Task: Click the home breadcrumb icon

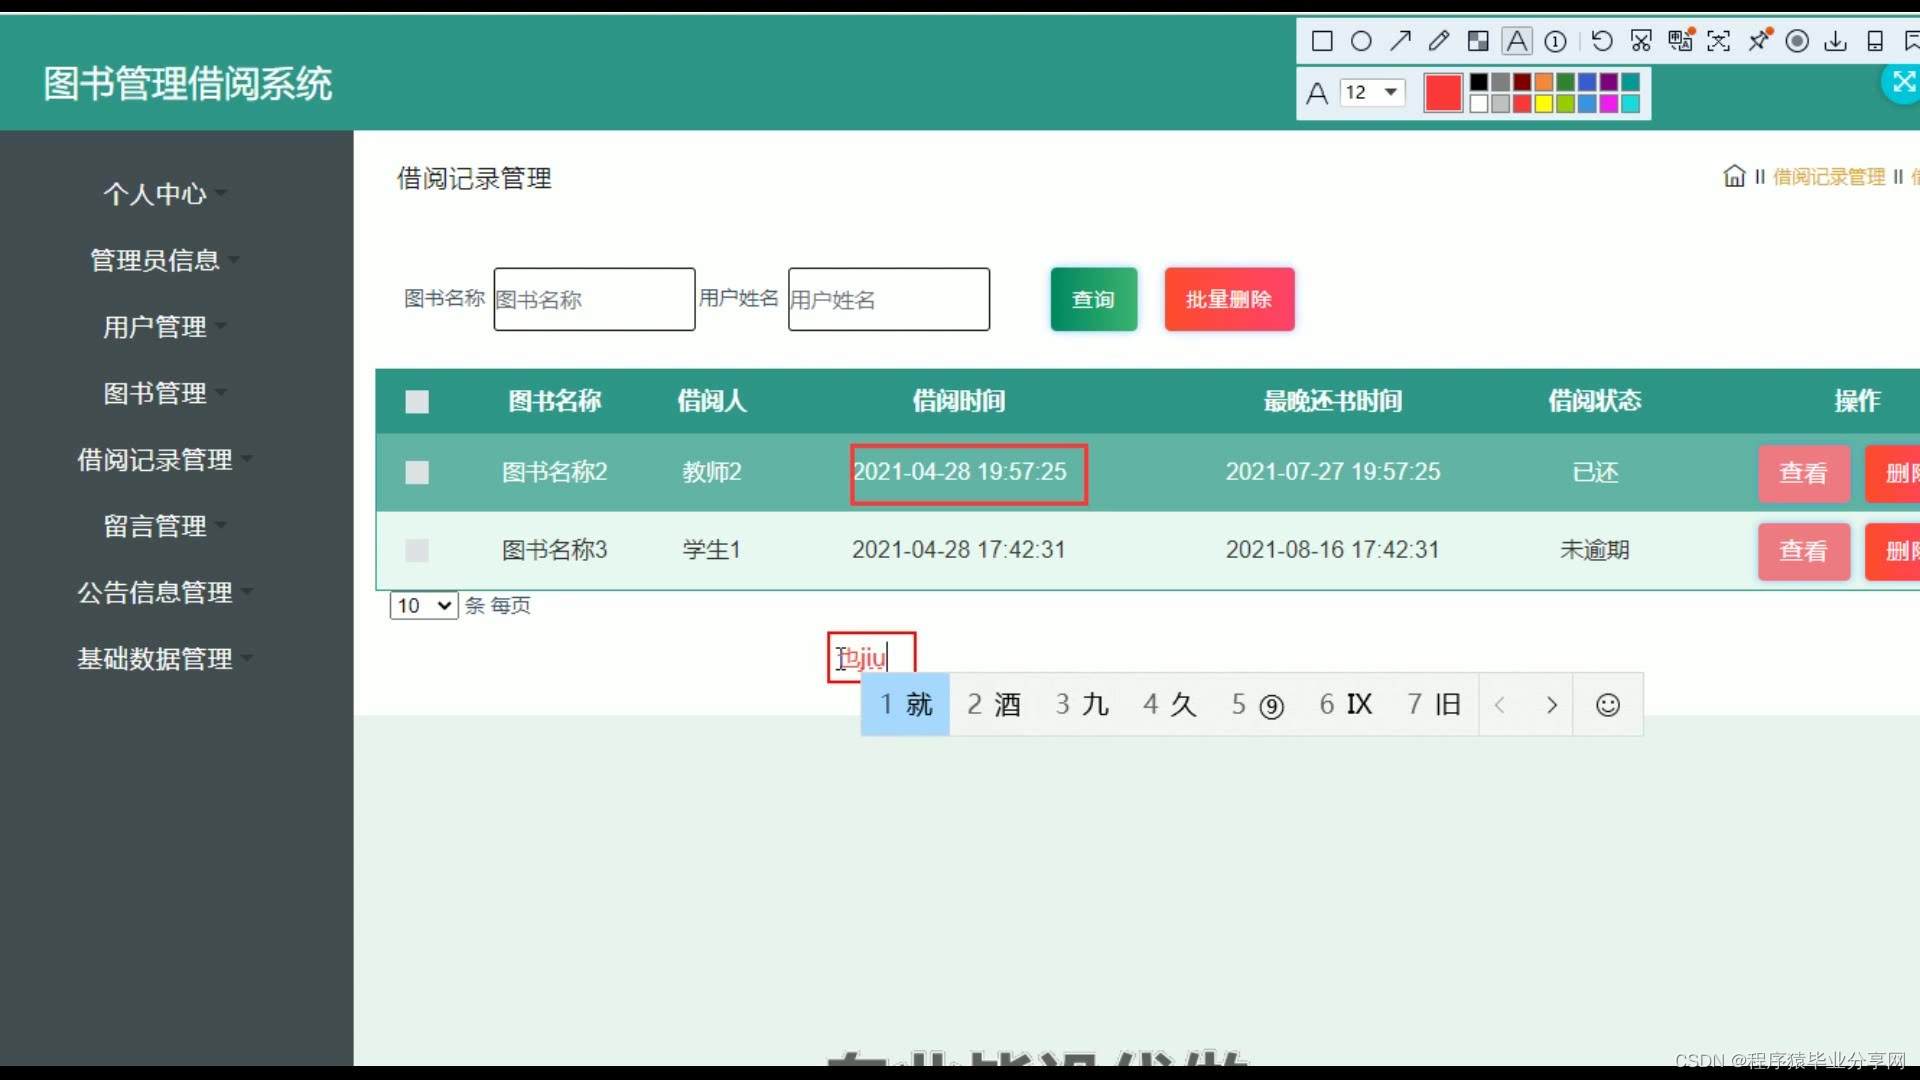Action: coord(1734,177)
